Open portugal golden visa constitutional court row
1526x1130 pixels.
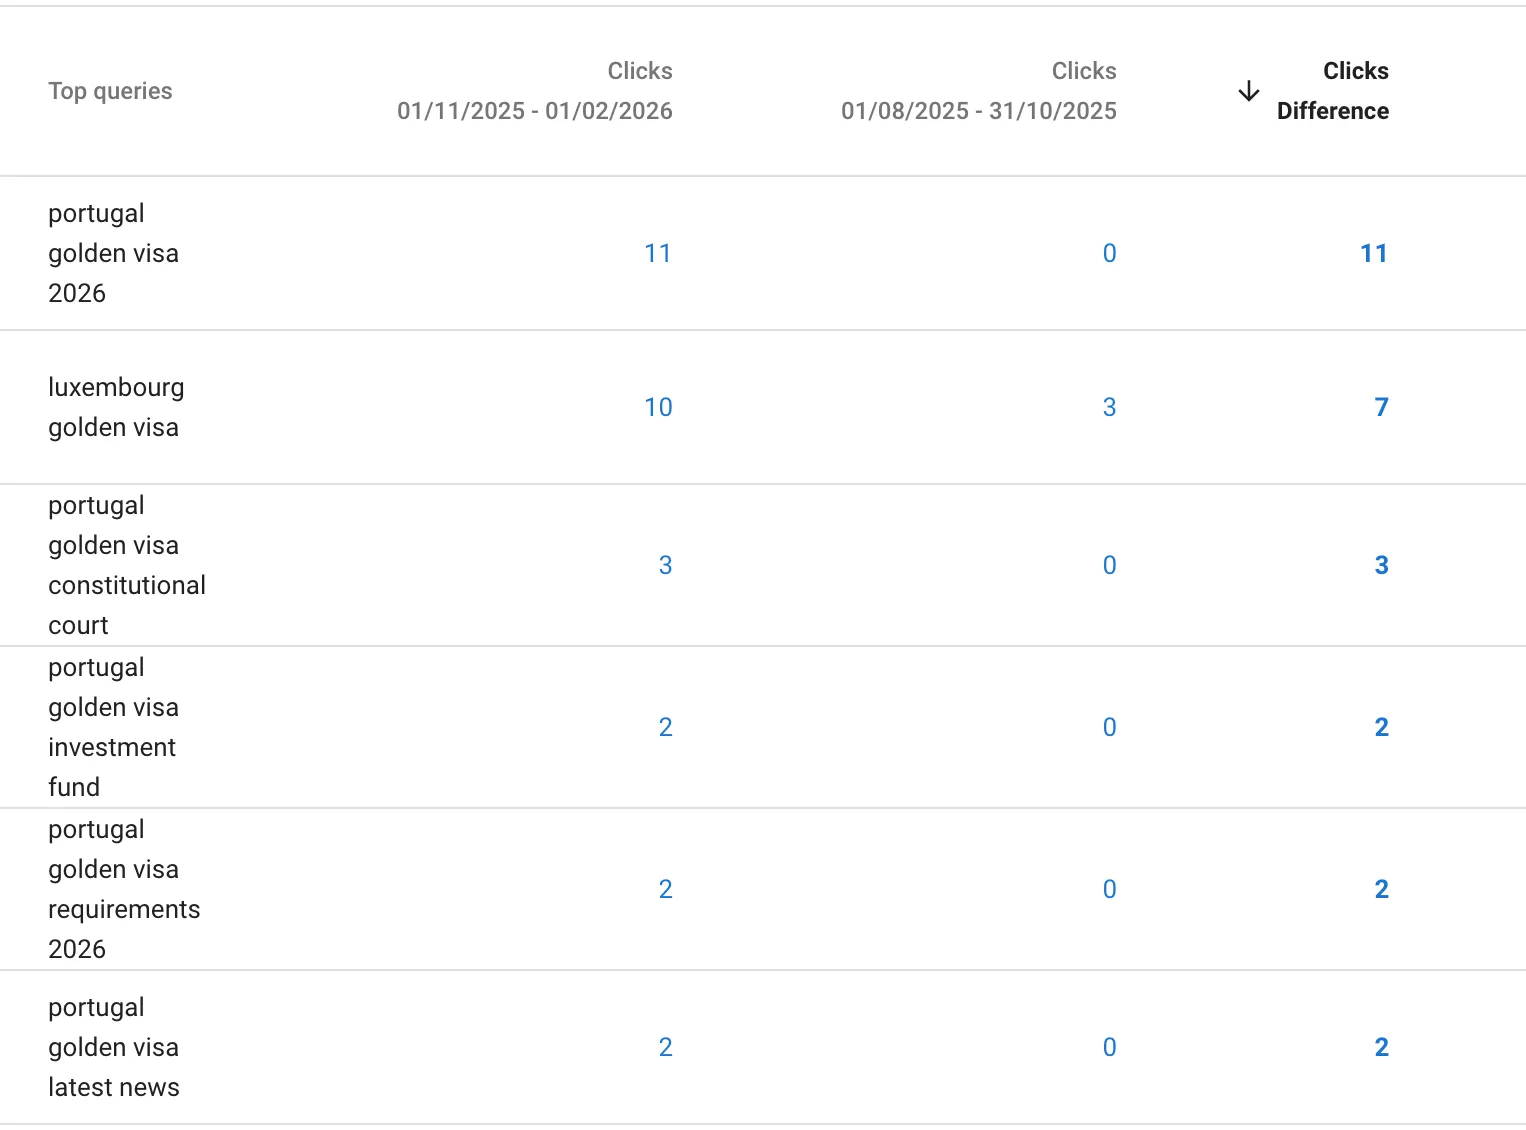pyautogui.click(x=127, y=565)
